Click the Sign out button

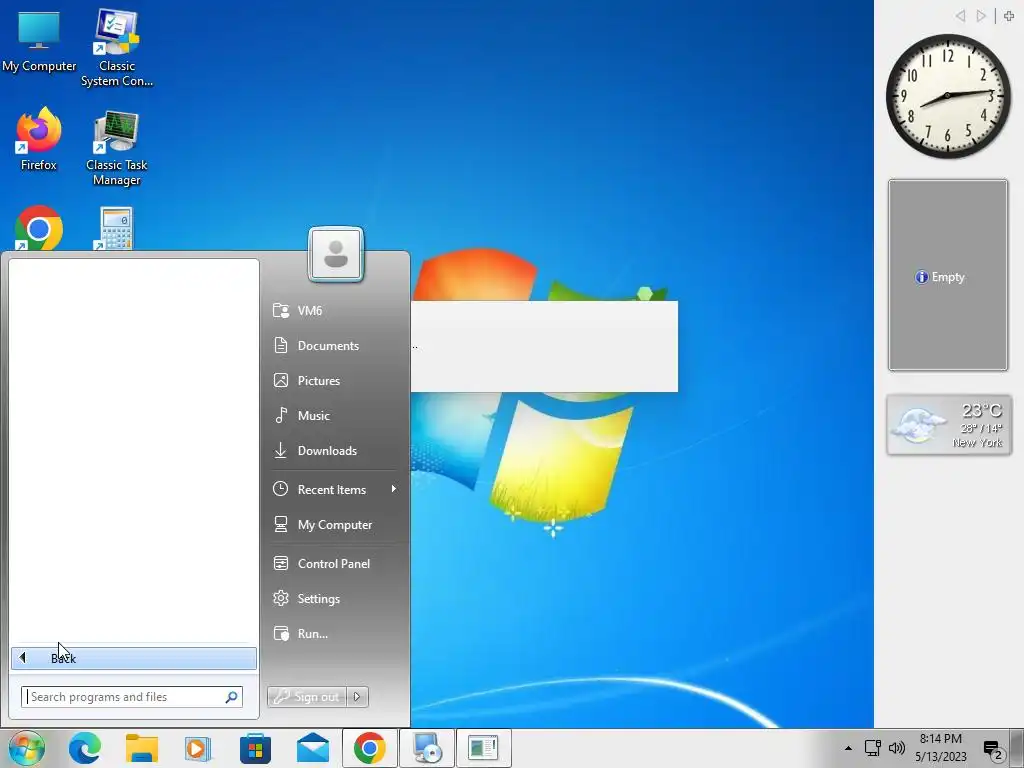click(x=307, y=697)
